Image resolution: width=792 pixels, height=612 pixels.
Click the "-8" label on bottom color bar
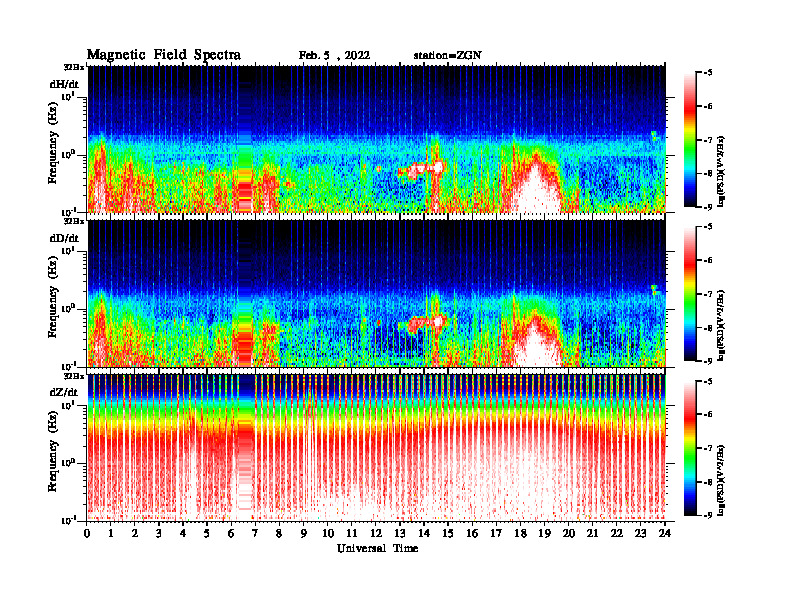pos(708,482)
